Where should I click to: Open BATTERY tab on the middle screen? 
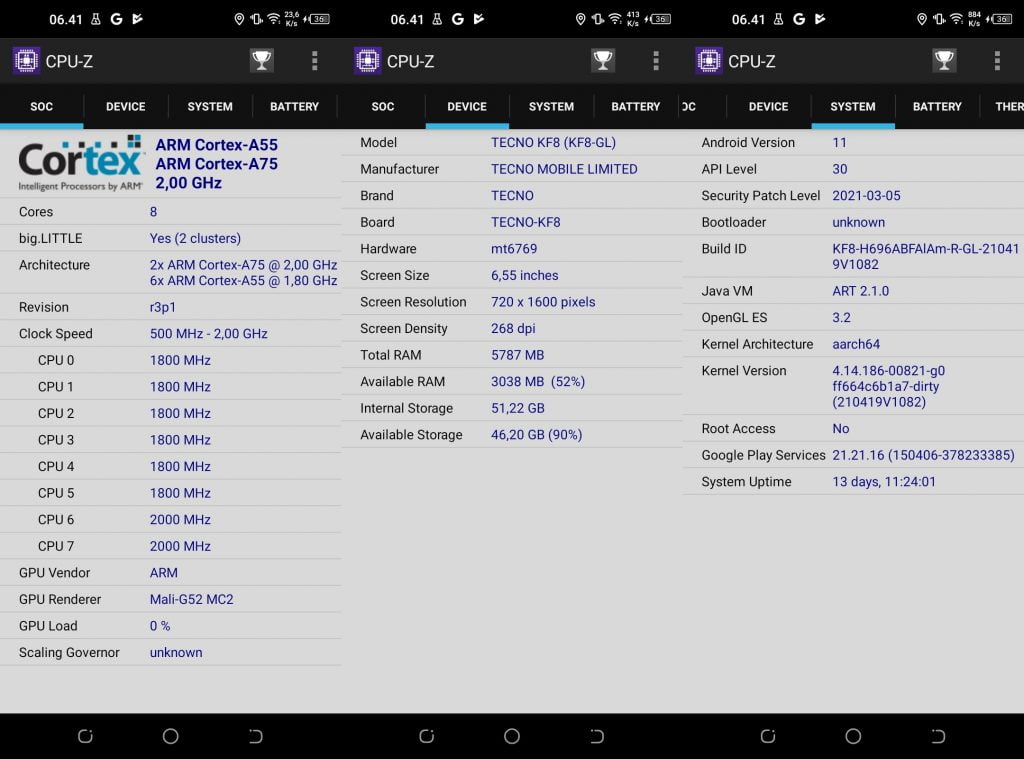pos(635,106)
